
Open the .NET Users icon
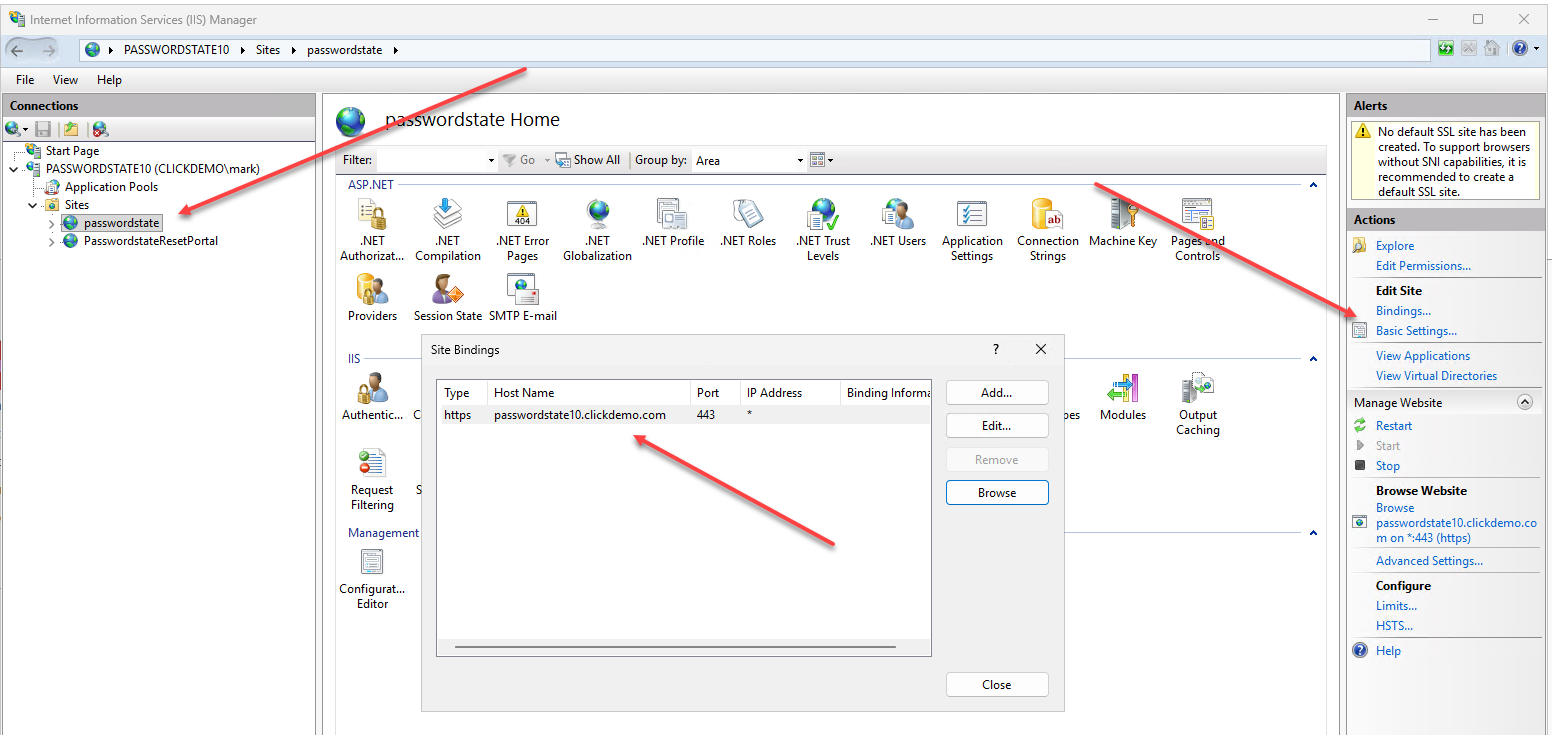pyautogui.click(x=897, y=214)
